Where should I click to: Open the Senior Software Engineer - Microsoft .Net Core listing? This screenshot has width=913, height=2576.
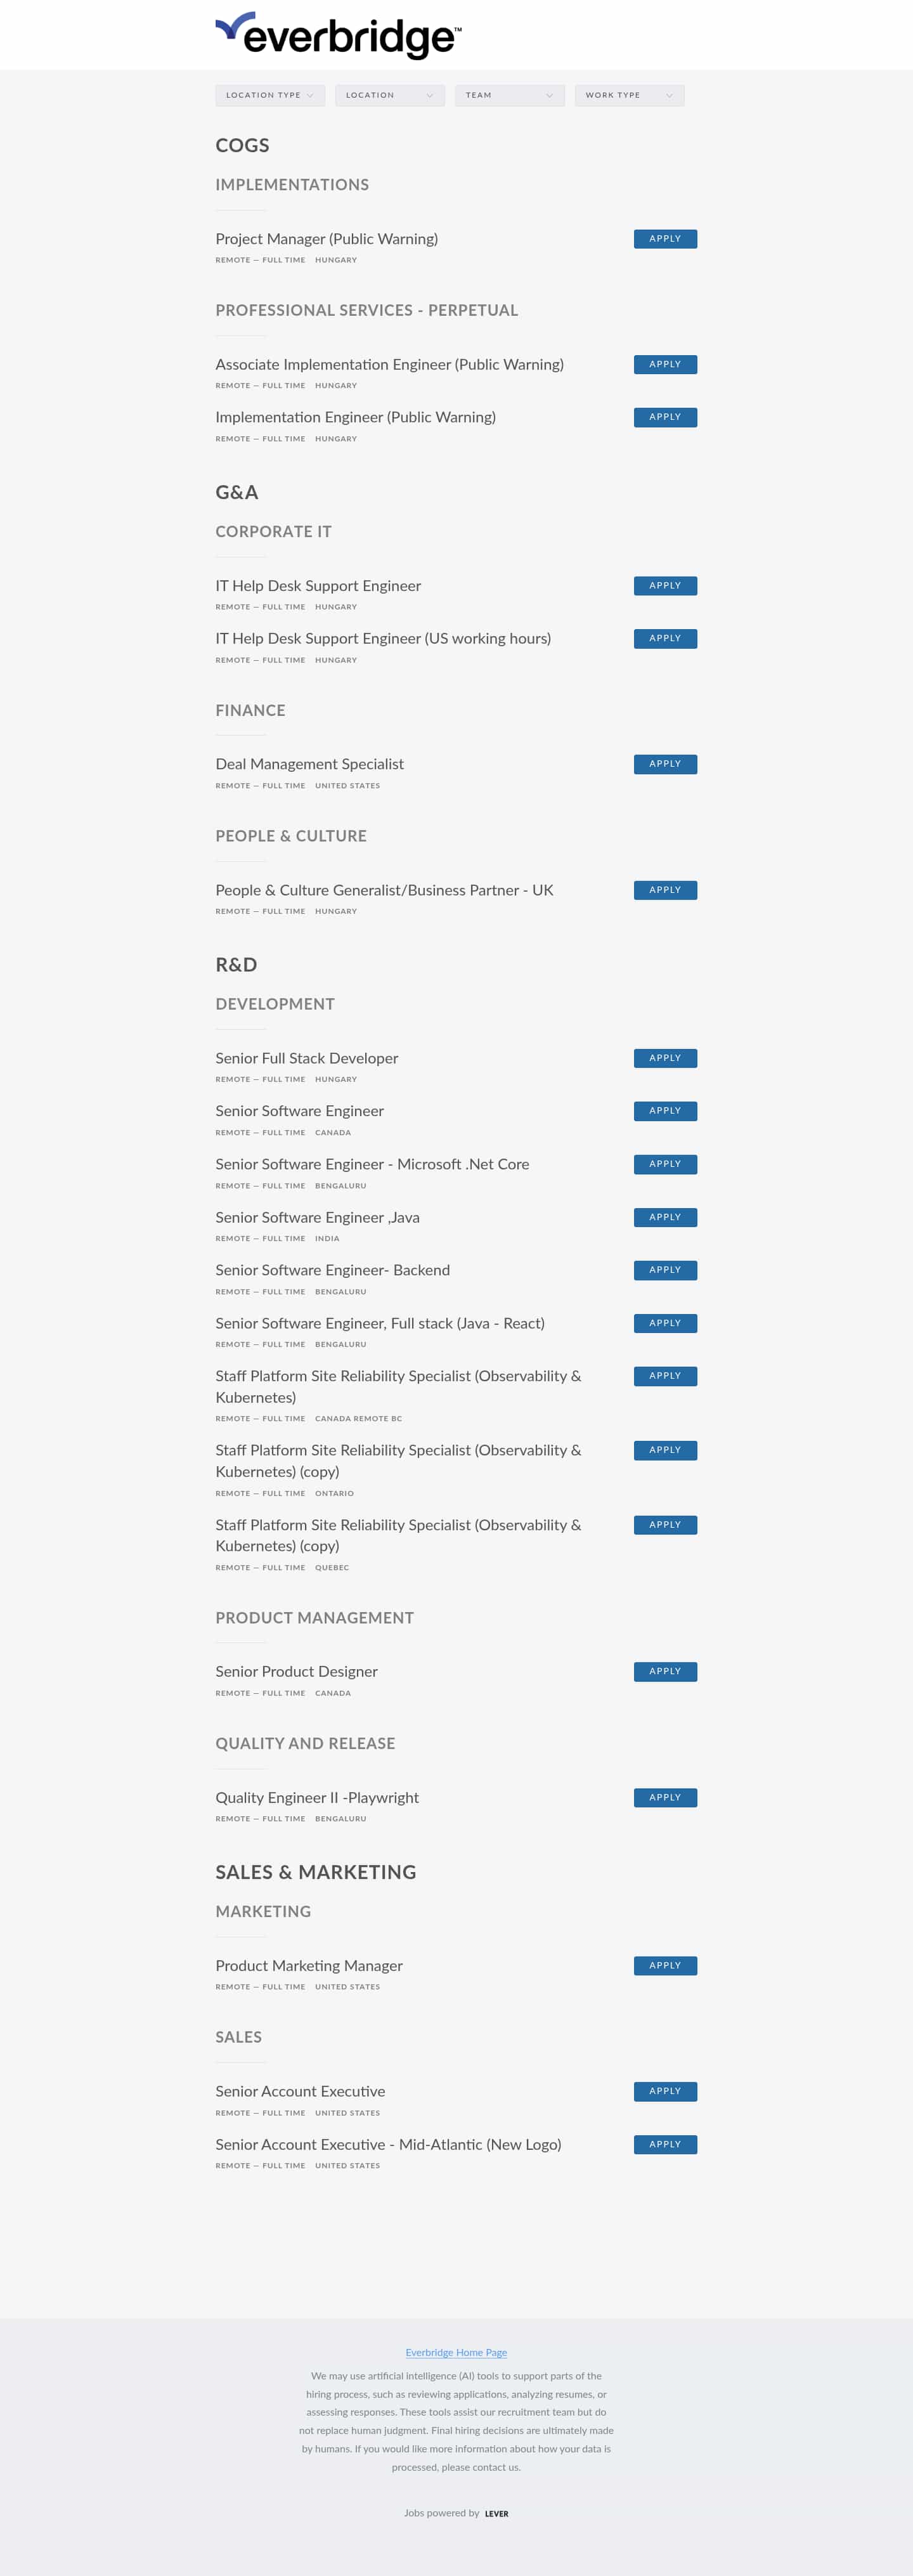(373, 1164)
